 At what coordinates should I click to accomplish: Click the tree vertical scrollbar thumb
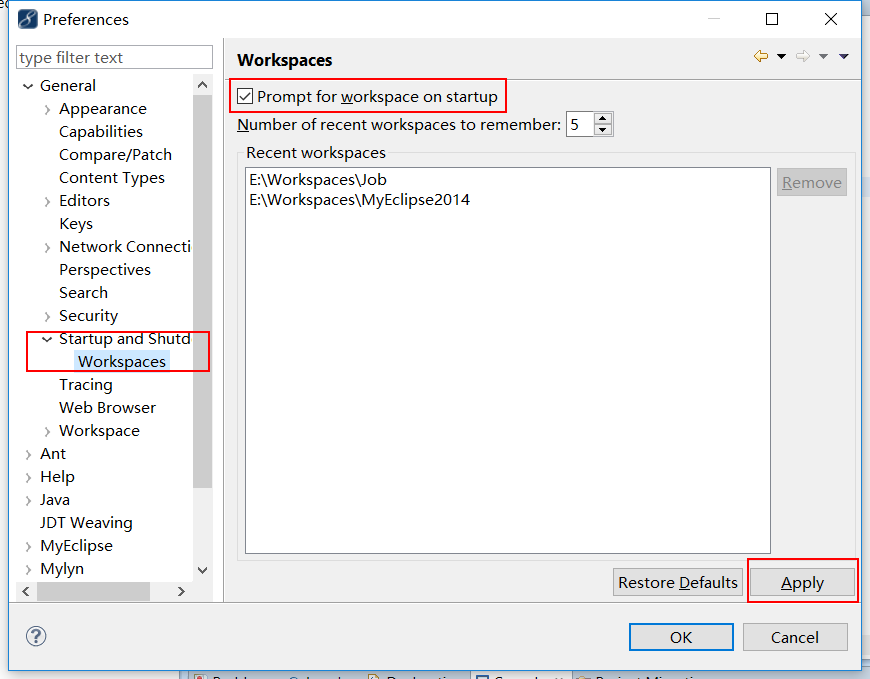(203, 292)
